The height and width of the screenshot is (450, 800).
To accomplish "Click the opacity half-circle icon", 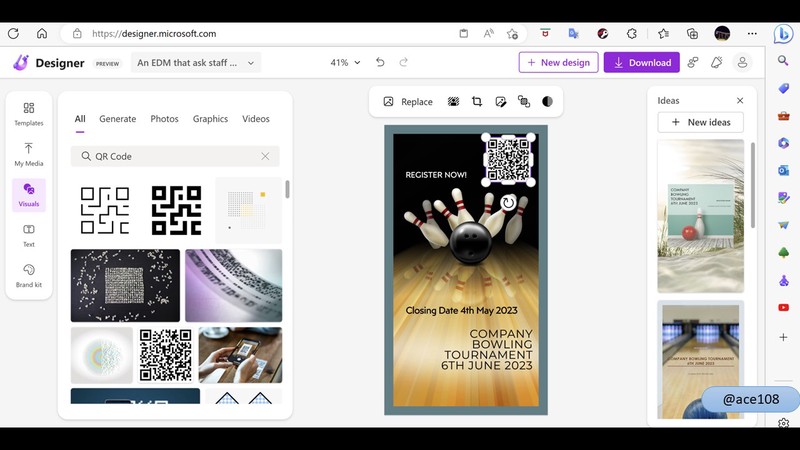I will tap(547, 102).
